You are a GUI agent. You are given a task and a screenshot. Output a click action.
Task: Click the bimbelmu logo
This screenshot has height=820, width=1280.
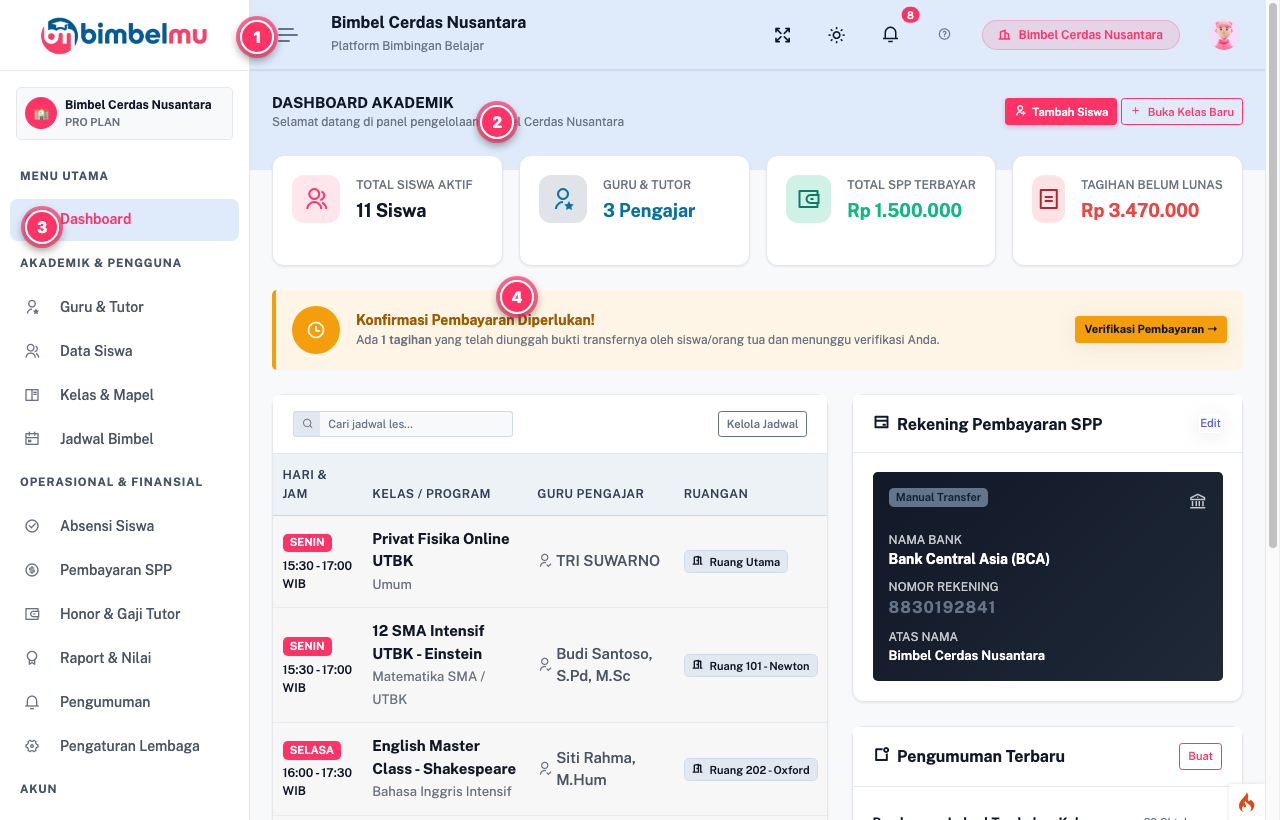124,35
